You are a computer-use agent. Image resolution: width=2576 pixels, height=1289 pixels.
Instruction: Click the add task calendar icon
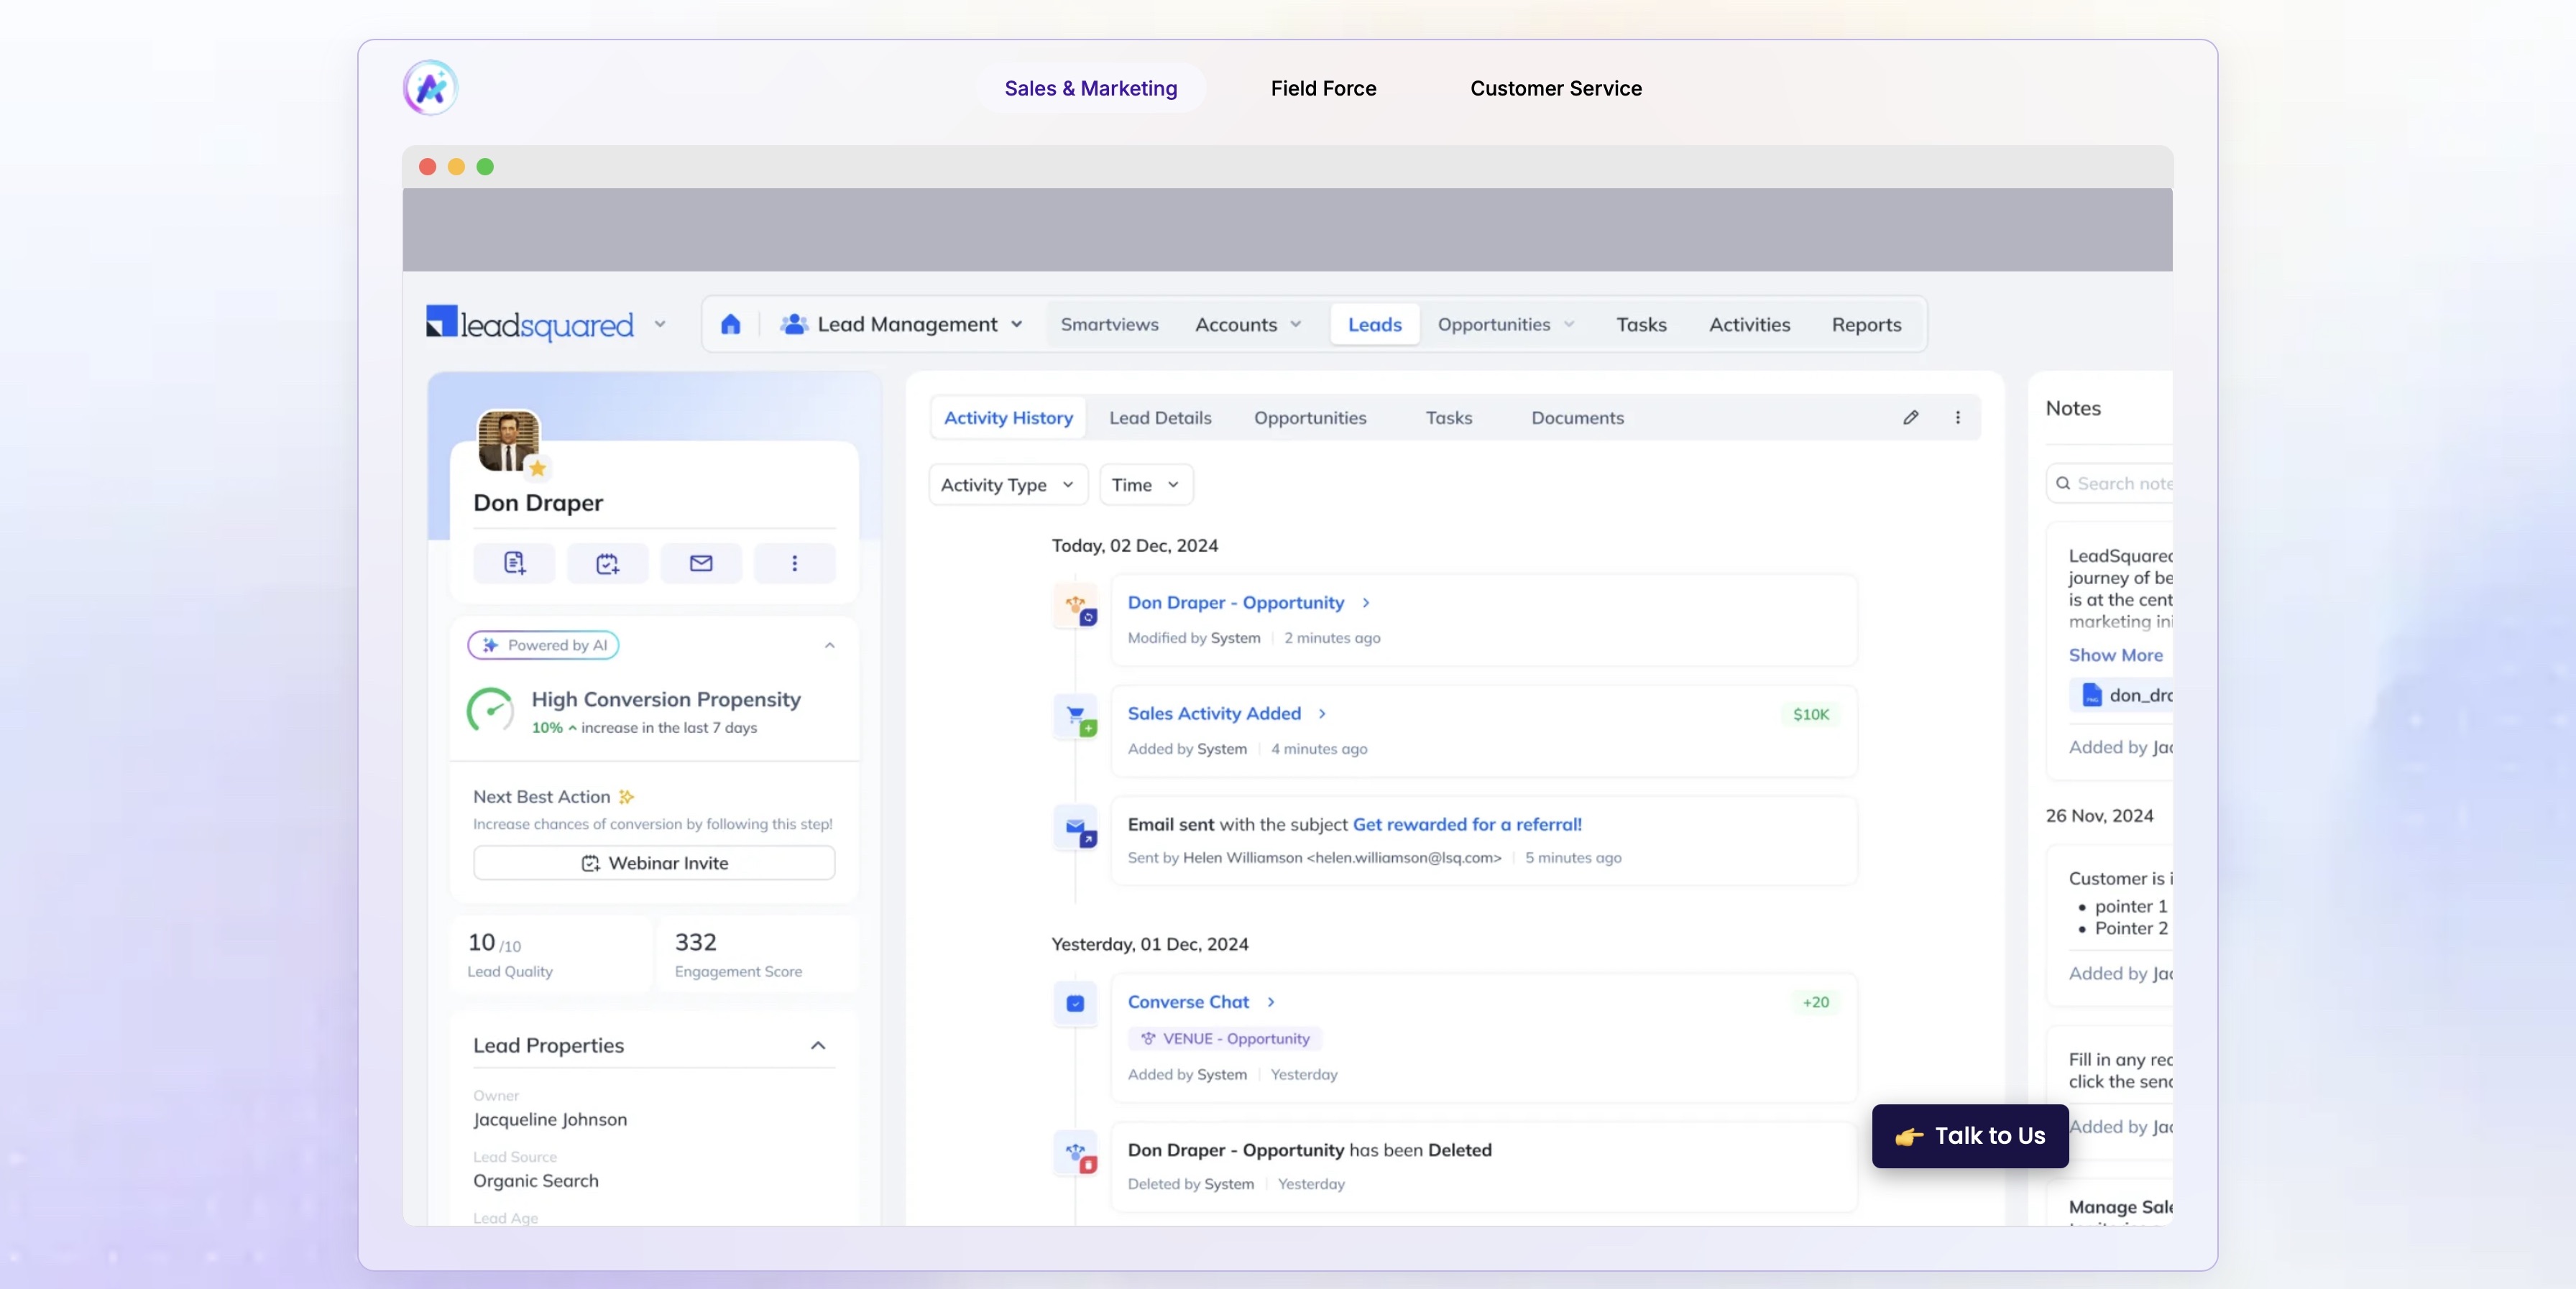click(607, 563)
